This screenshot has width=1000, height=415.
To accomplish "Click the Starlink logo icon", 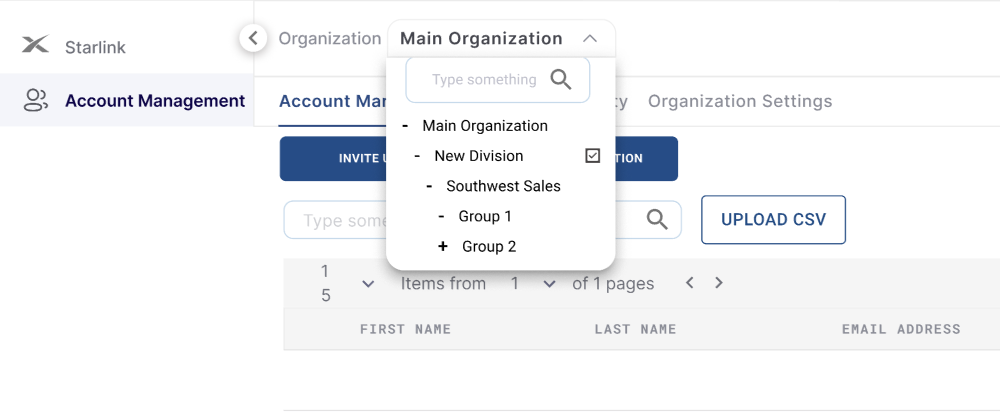I will [x=35, y=46].
